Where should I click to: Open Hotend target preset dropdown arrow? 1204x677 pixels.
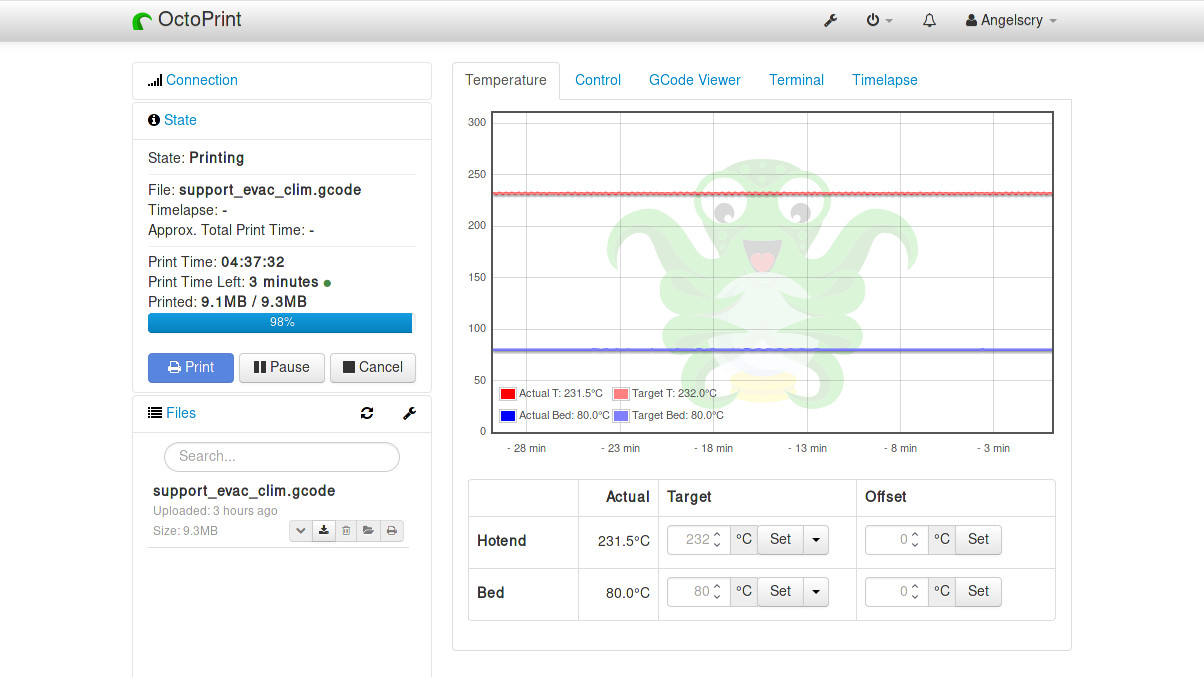tap(817, 540)
